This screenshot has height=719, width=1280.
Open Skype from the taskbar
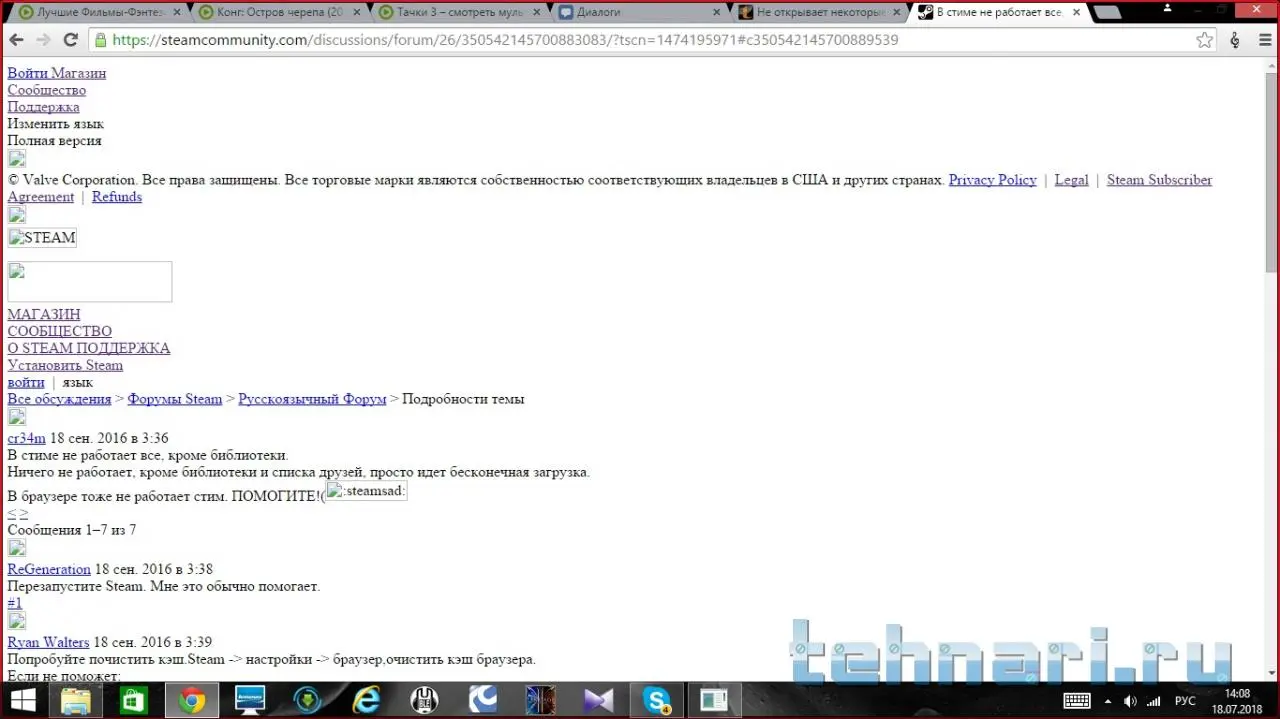coord(657,700)
